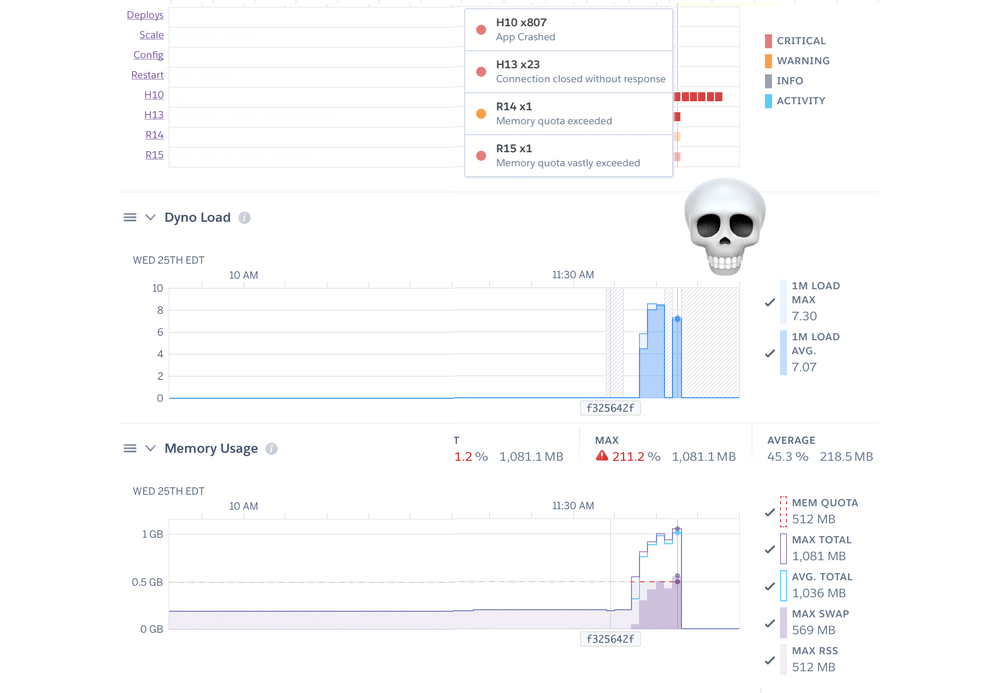
Task: Open the Deploys link in the sidebar
Action: coord(145,14)
